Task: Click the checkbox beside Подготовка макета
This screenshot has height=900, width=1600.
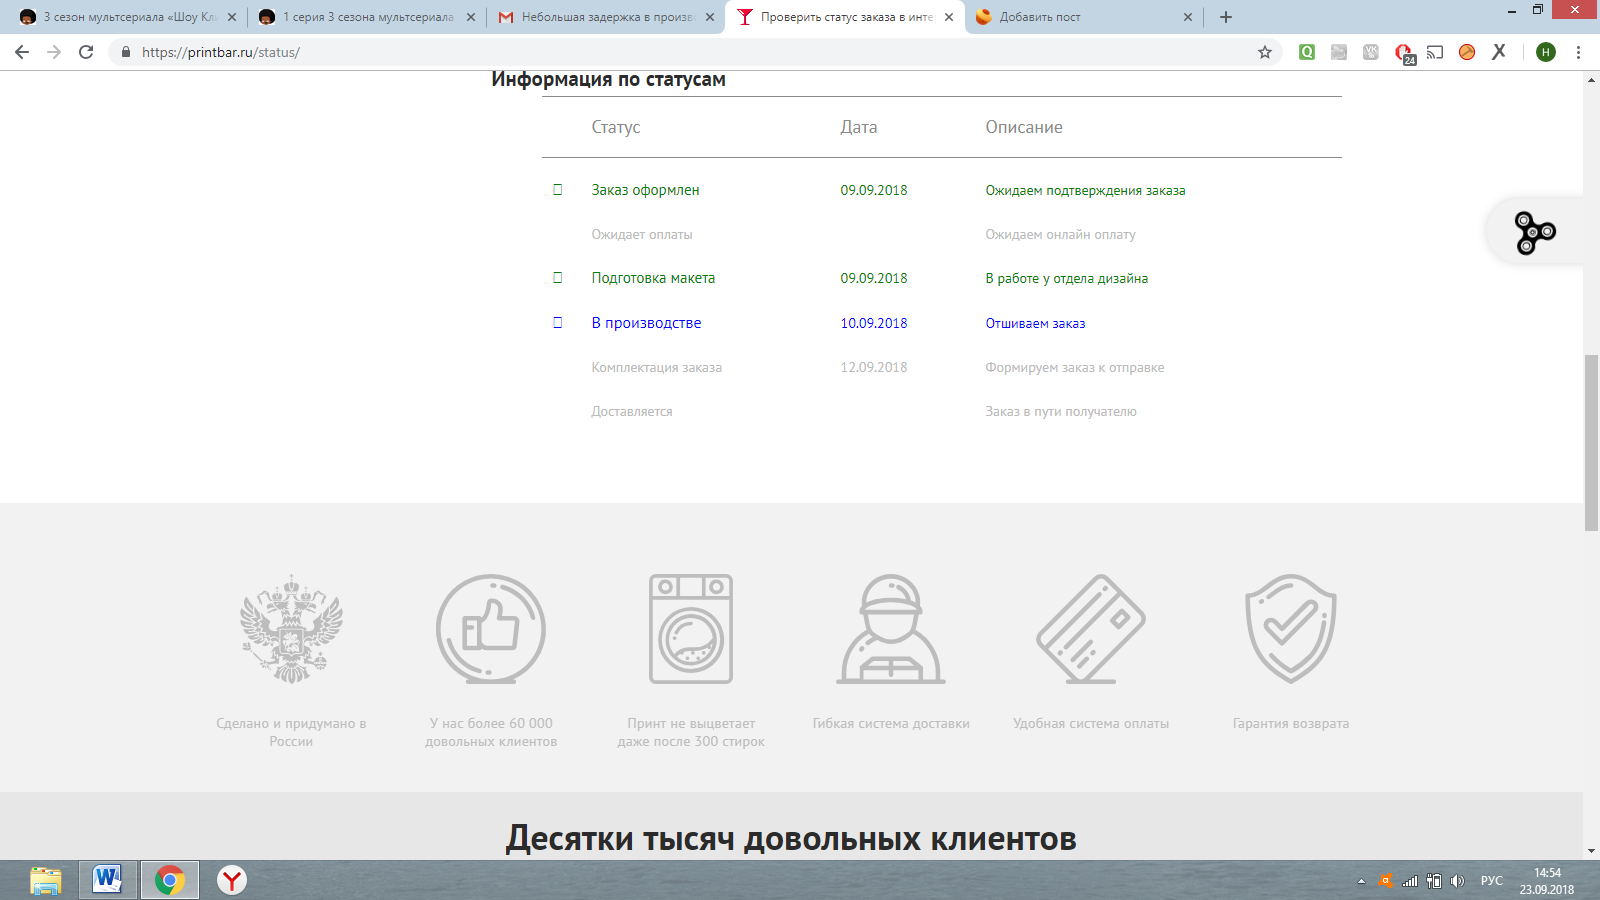Action: 558,278
